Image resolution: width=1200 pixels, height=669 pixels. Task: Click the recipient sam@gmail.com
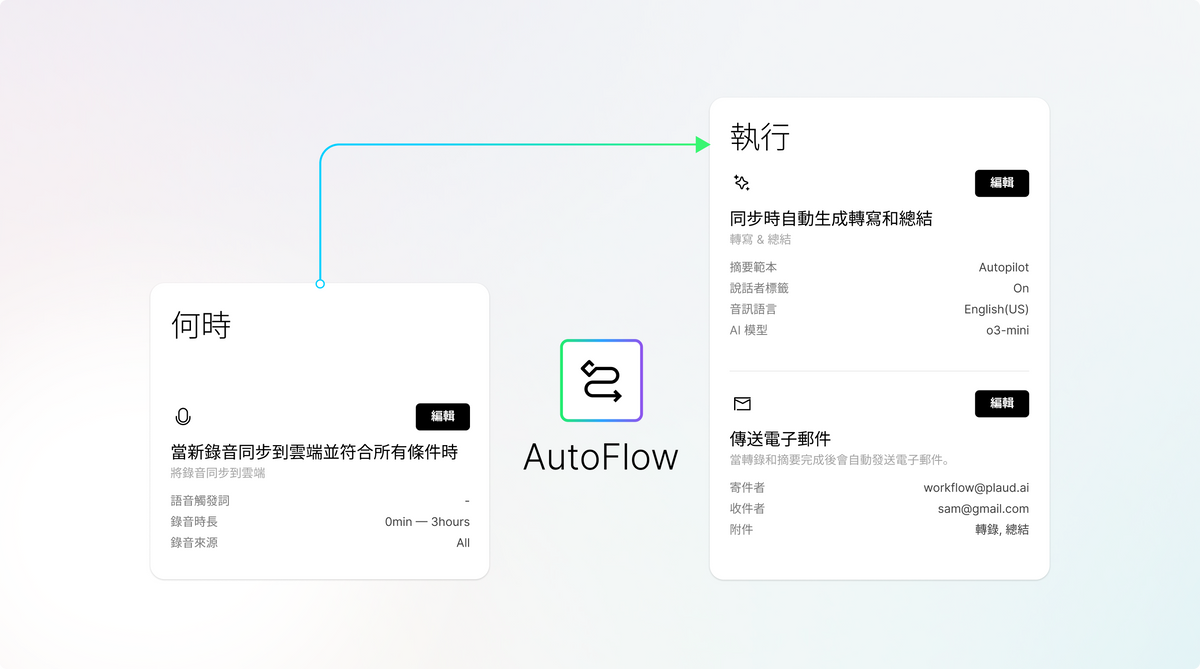click(985, 509)
